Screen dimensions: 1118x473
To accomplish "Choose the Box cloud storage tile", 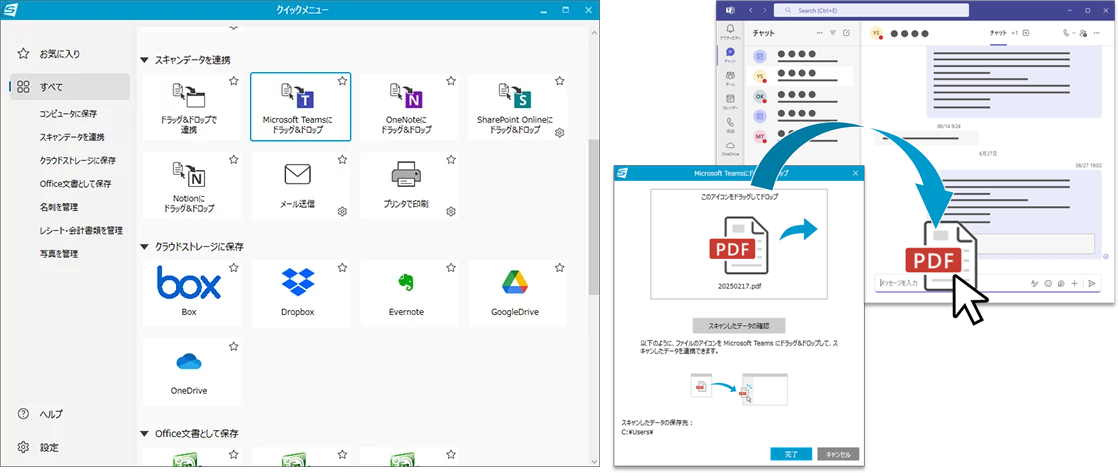I will click(x=192, y=293).
